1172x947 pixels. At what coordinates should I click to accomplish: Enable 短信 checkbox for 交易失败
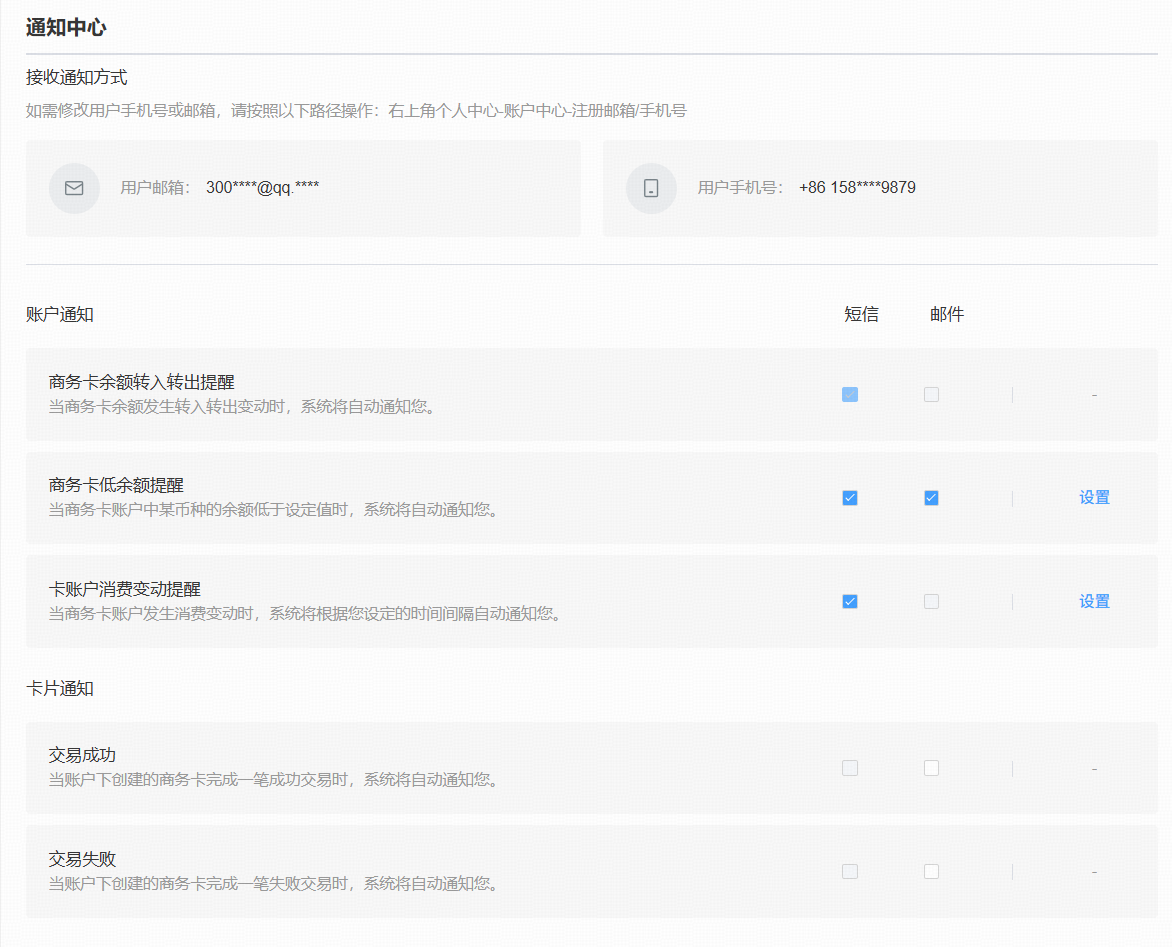pos(850,872)
